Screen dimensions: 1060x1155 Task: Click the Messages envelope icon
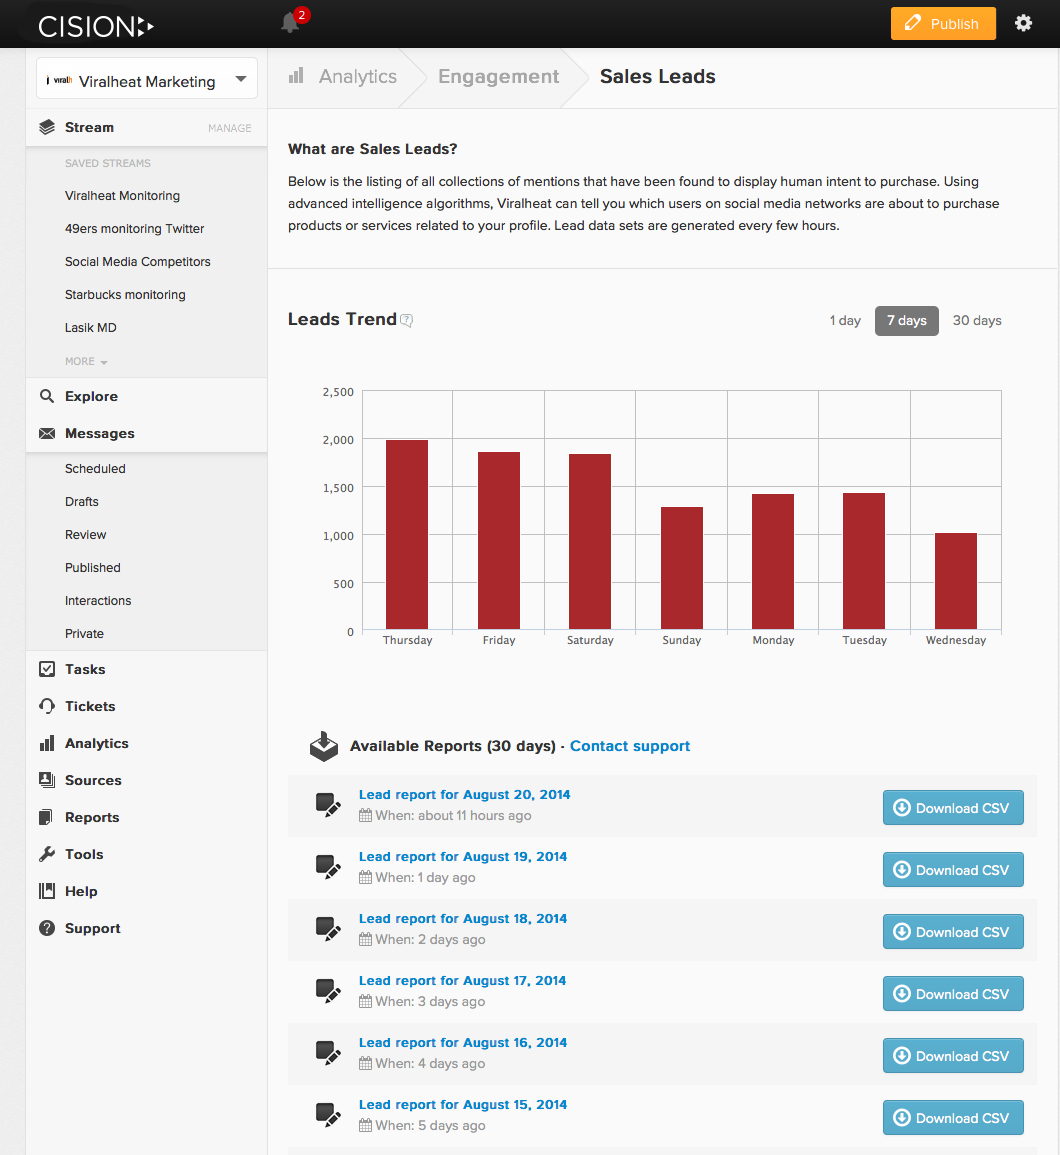(47, 433)
